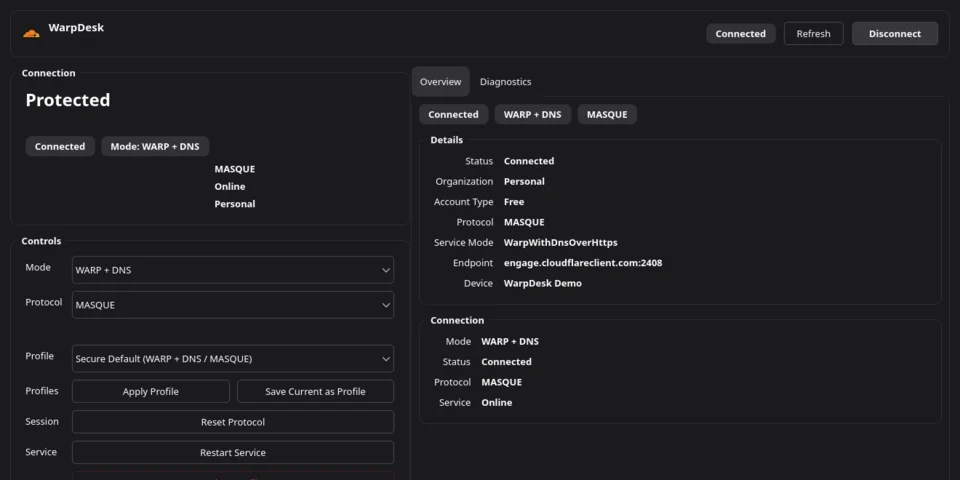Click Status value Connected in right Connection panel
Screen dimensions: 960x480
506,362
